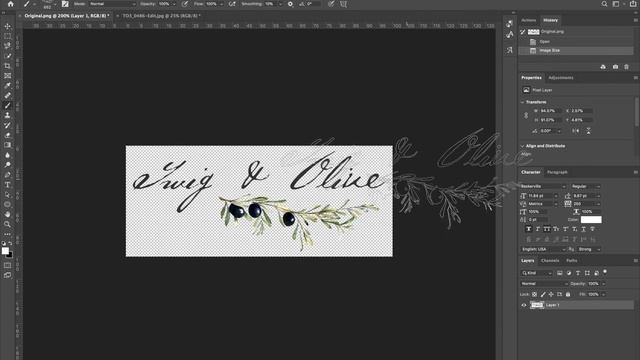Toggle Underline in Character panel
The image size is (640, 360).
click(584, 229)
